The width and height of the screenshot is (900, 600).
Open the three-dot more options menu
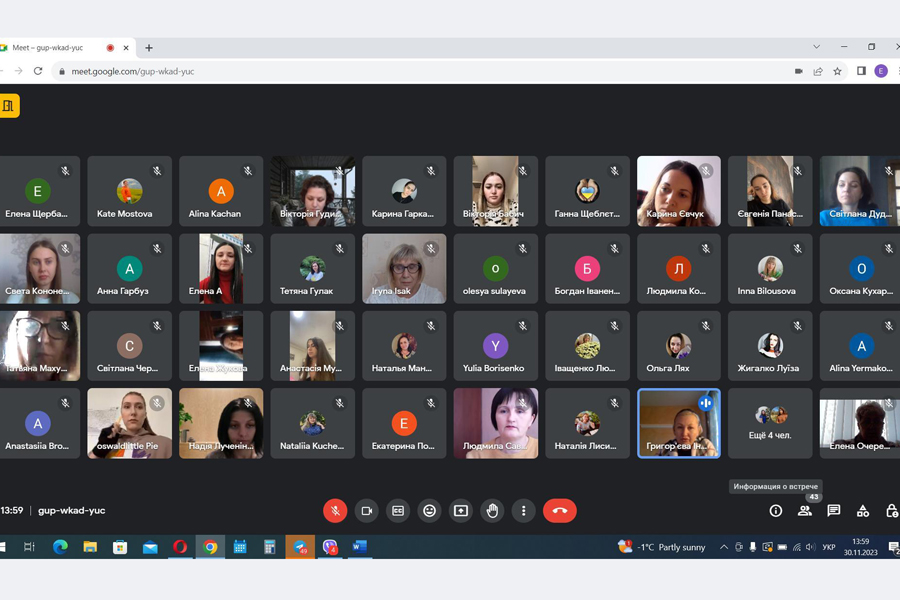tap(523, 510)
